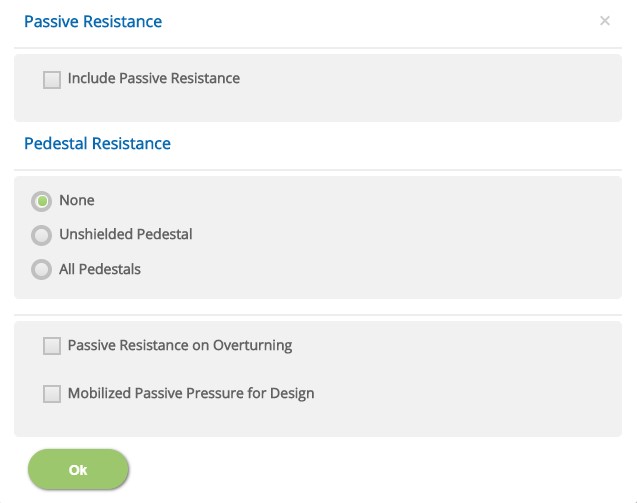Viewport: 637px width, 503px height.
Task: Enable the Include Passive Resistance checkbox
Action: (52, 79)
